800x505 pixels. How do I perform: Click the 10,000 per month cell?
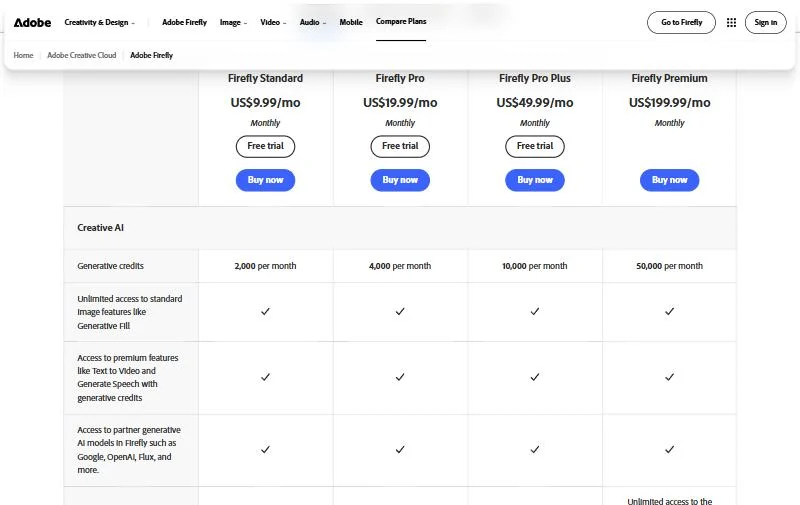tap(535, 266)
